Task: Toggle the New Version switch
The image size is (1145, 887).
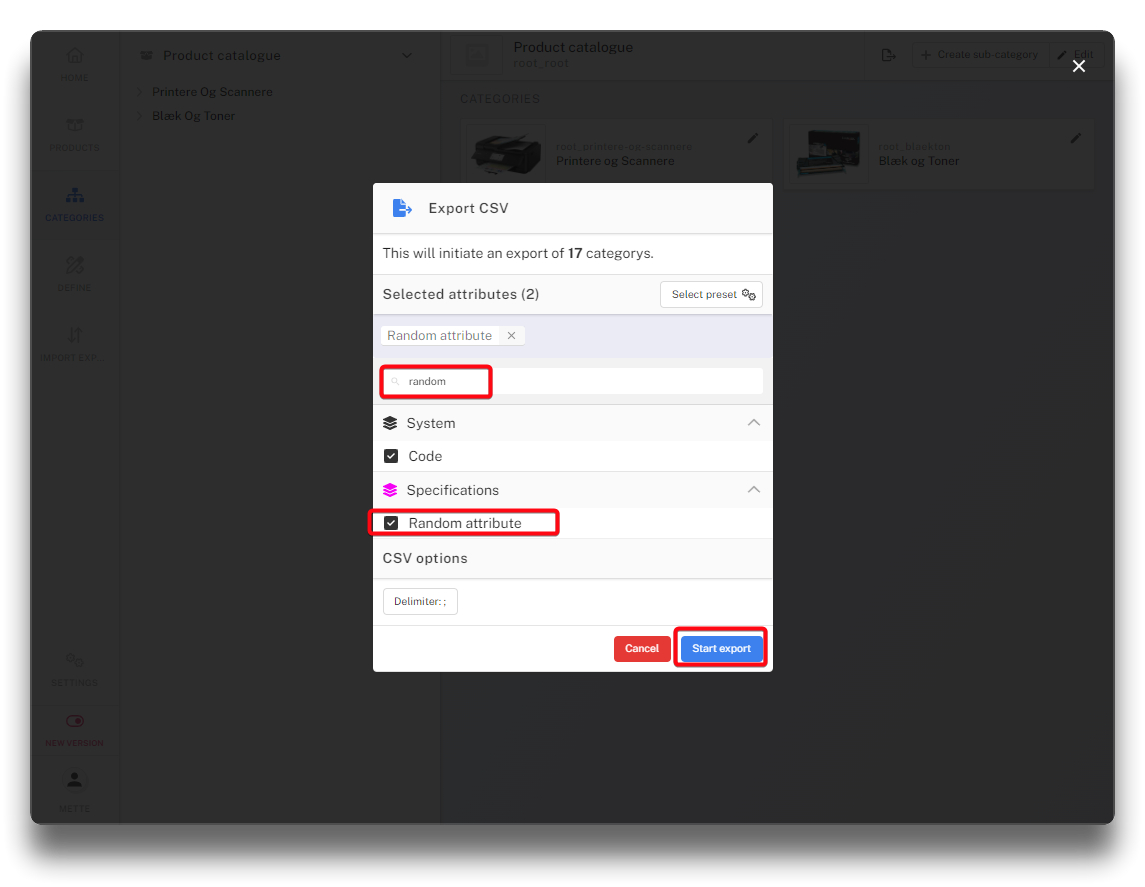Action: 75,721
